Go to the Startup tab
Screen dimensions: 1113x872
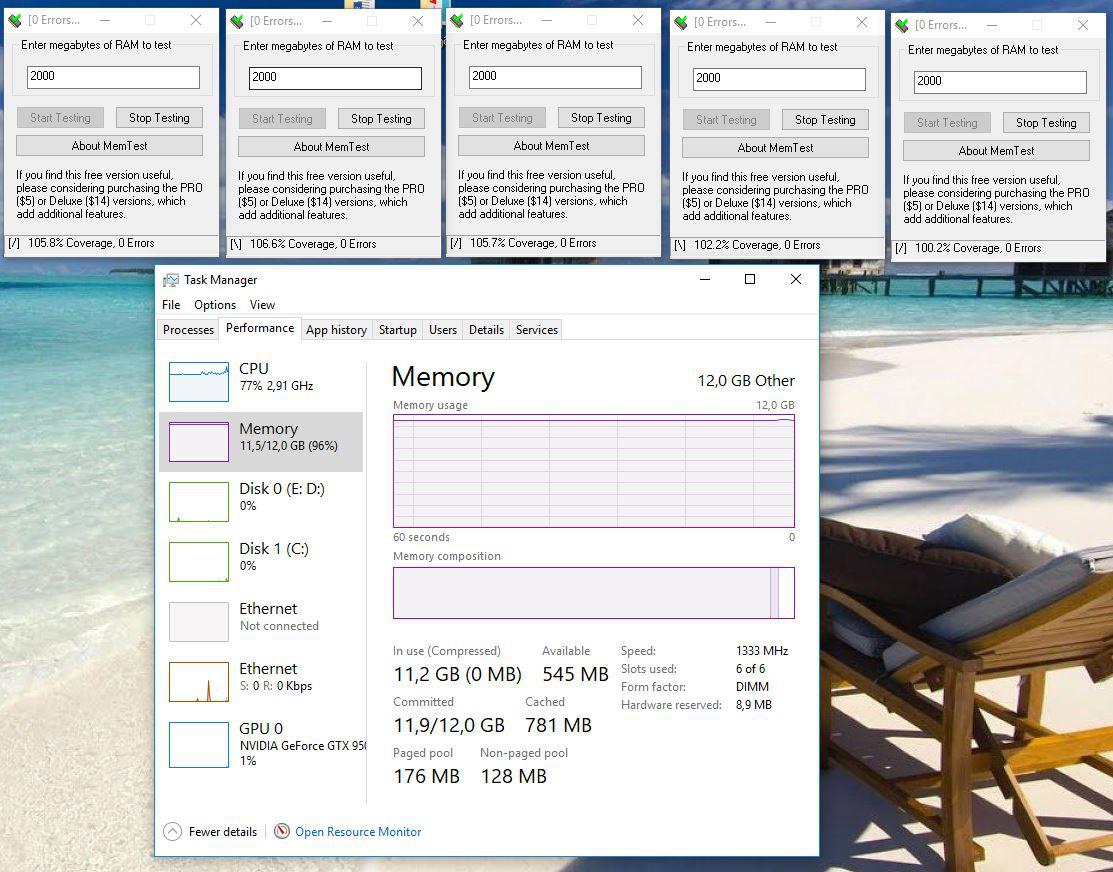click(x=397, y=330)
